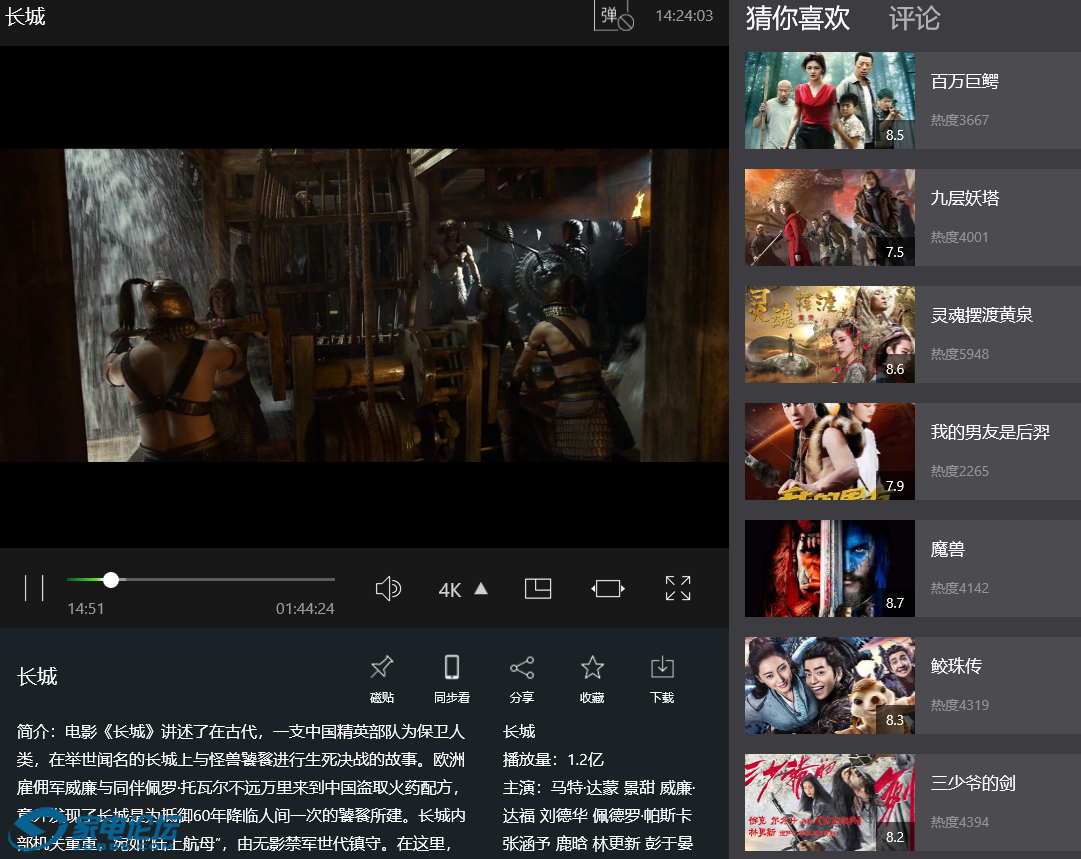Image resolution: width=1081 pixels, height=859 pixels.
Task: Toggle danmaku bullet comments off
Action: coord(614,16)
